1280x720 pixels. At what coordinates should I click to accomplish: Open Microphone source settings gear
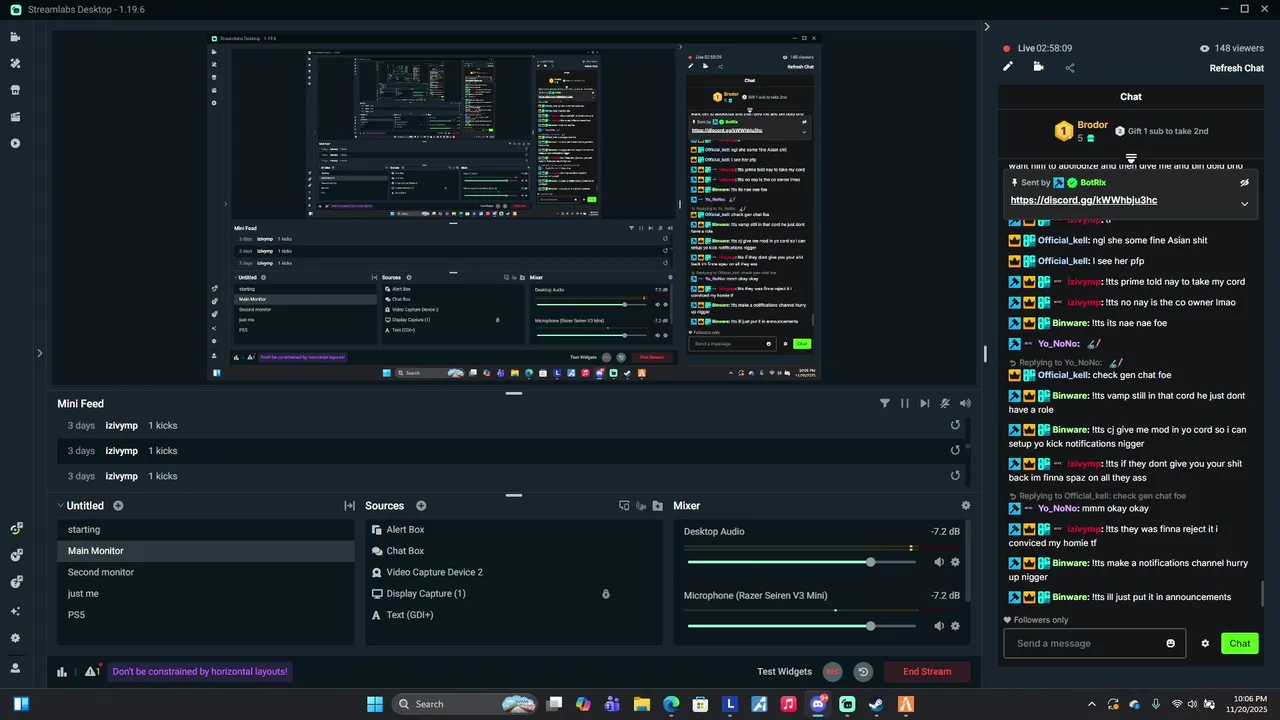[955, 626]
